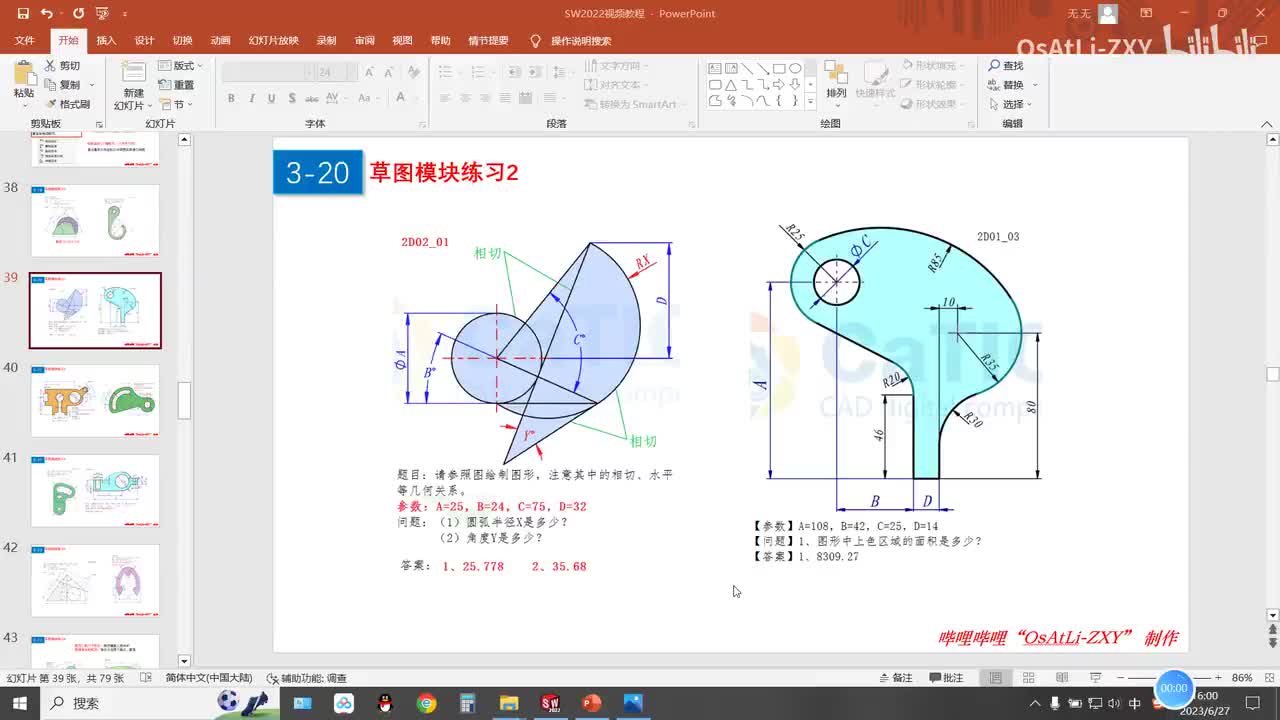Open the Select (选择) dropdown

(1011, 104)
